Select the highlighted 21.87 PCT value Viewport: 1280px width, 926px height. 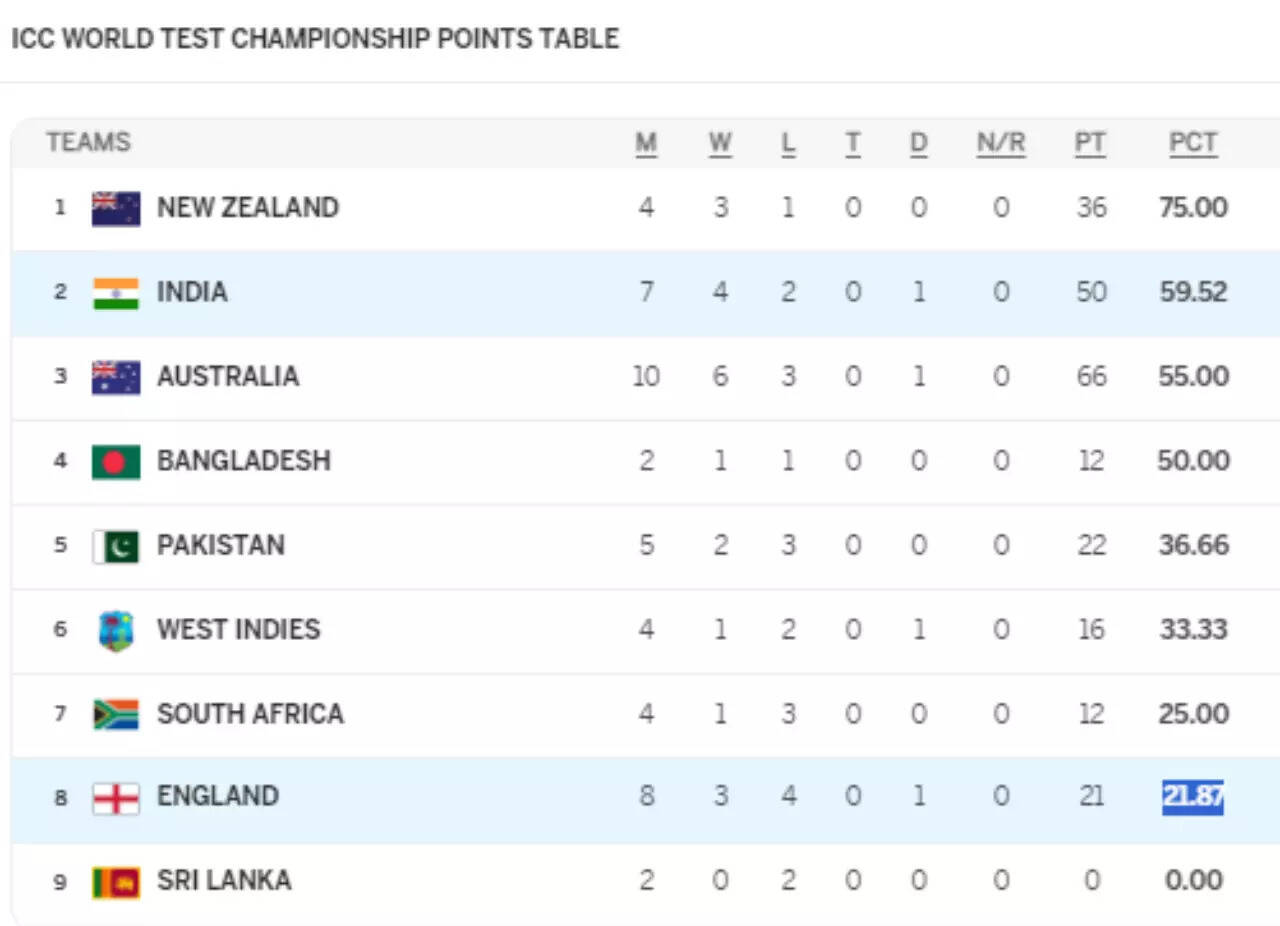[x=1192, y=797]
